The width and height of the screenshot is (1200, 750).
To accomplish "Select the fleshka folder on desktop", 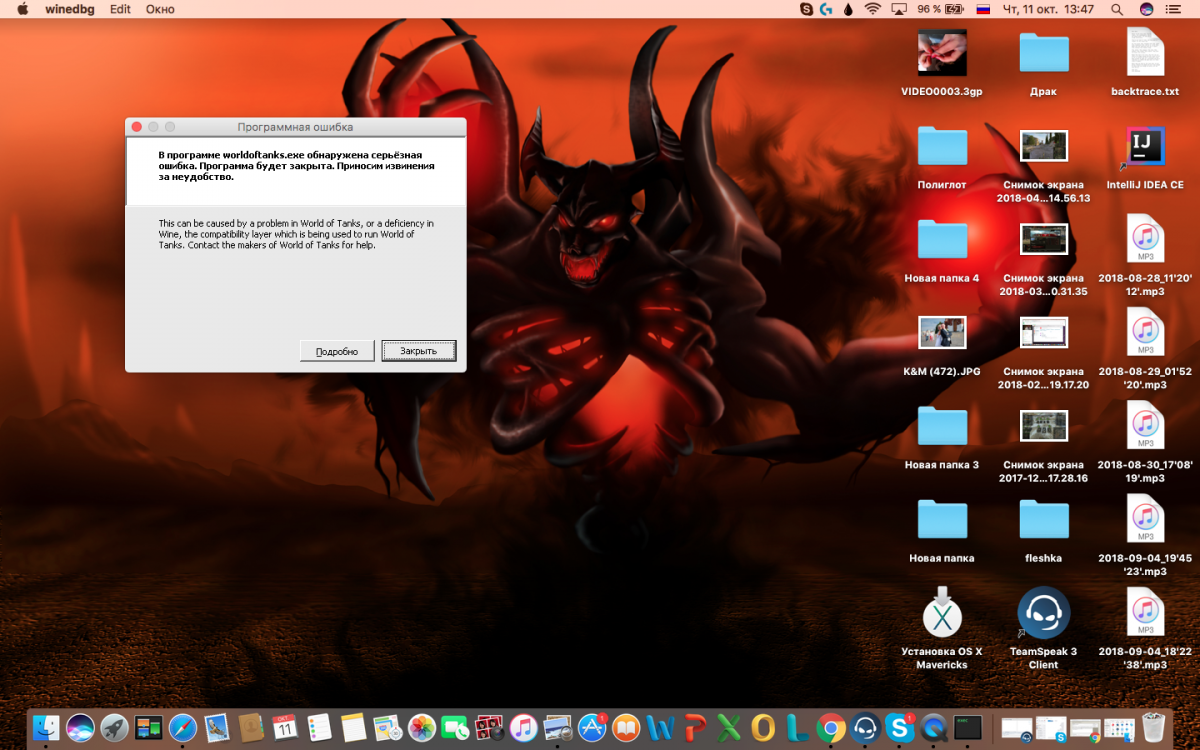I will pos(1043,530).
